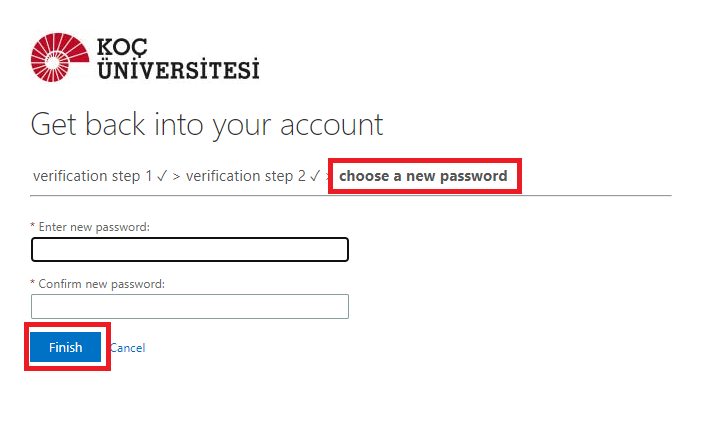This screenshot has height=432, width=714.
Task: Click the arrow separator after verification step 2
Action: coord(328,177)
